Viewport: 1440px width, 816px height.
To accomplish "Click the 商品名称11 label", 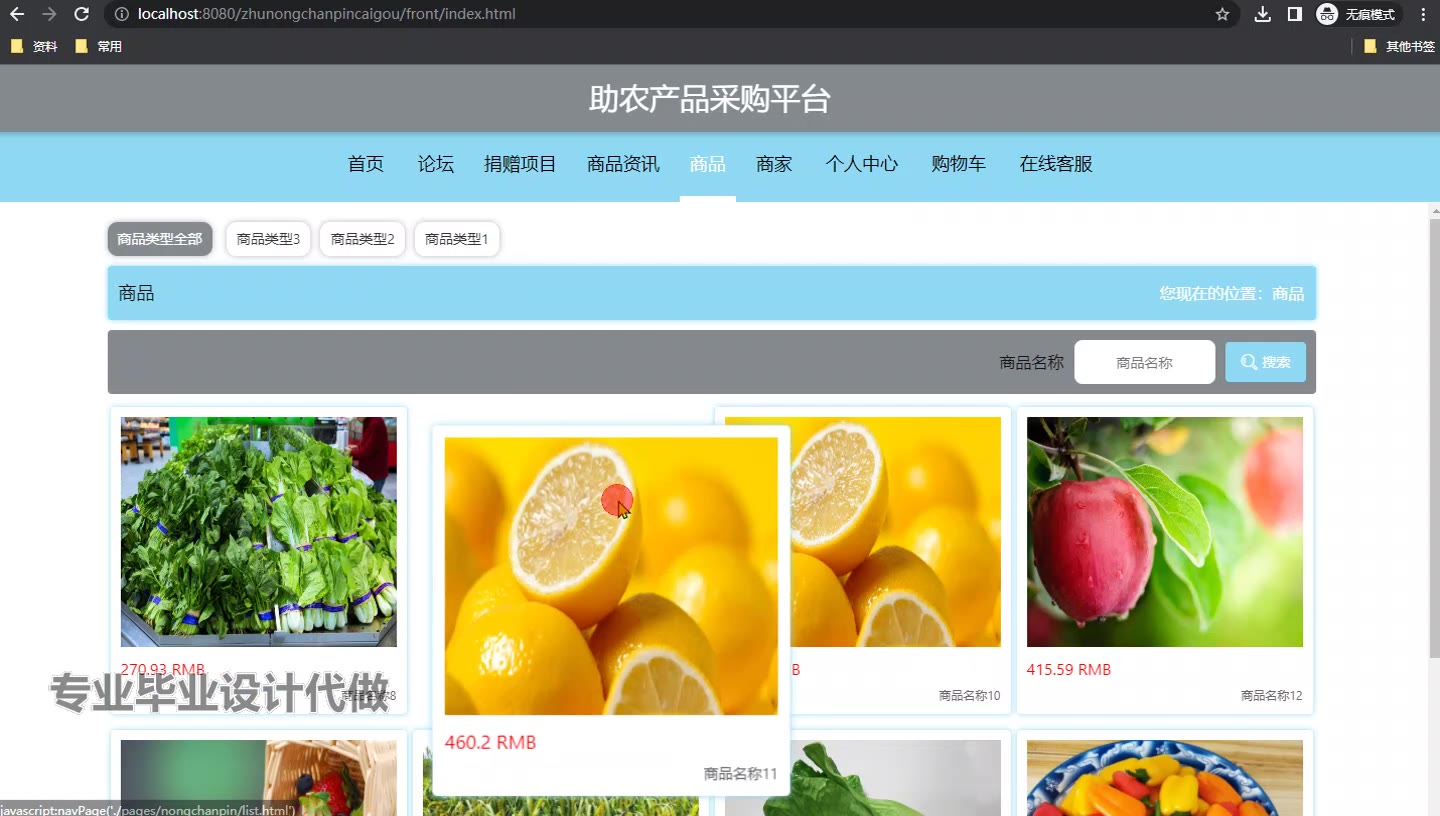I will [740, 773].
